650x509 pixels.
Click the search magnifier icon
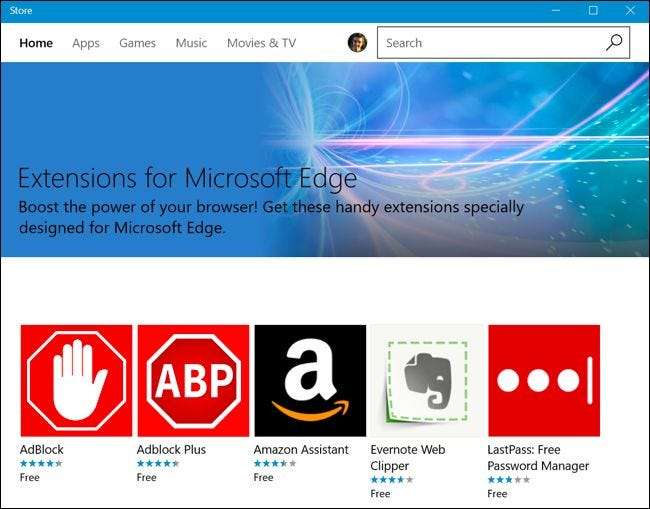pyautogui.click(x=614, y=42)
